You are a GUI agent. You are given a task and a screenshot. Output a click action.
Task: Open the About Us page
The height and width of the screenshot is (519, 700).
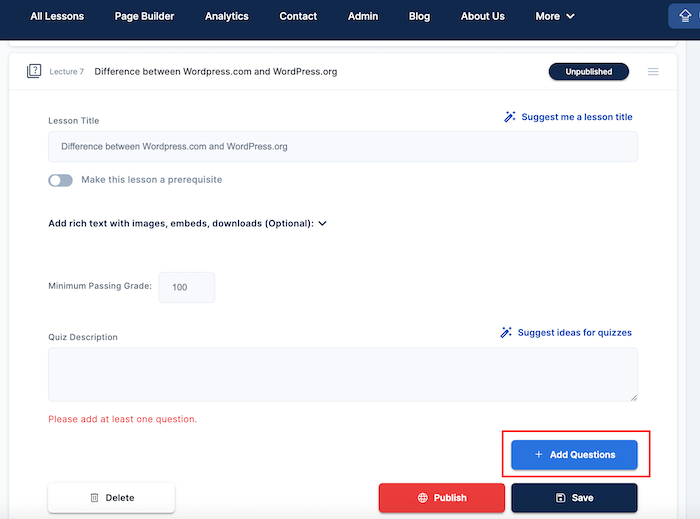[483, 17]
